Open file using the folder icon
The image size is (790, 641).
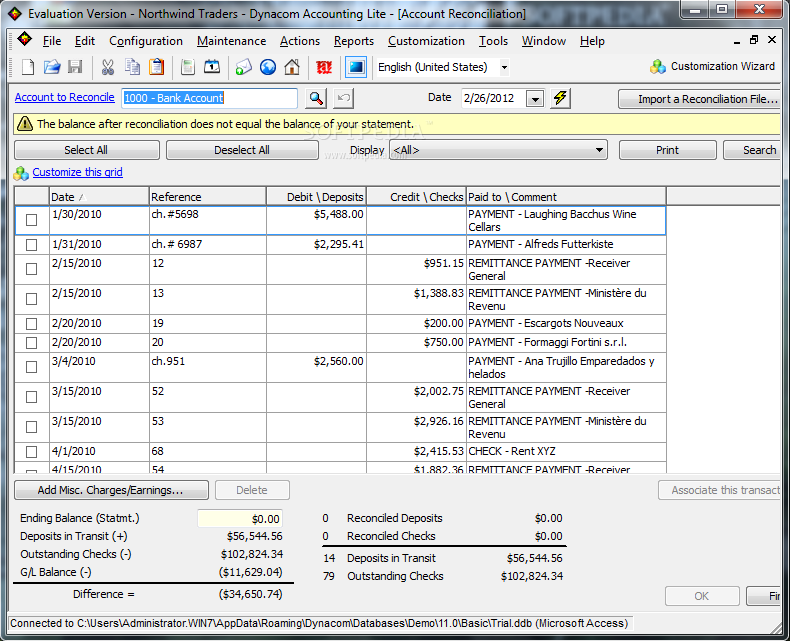coord(52,67)
